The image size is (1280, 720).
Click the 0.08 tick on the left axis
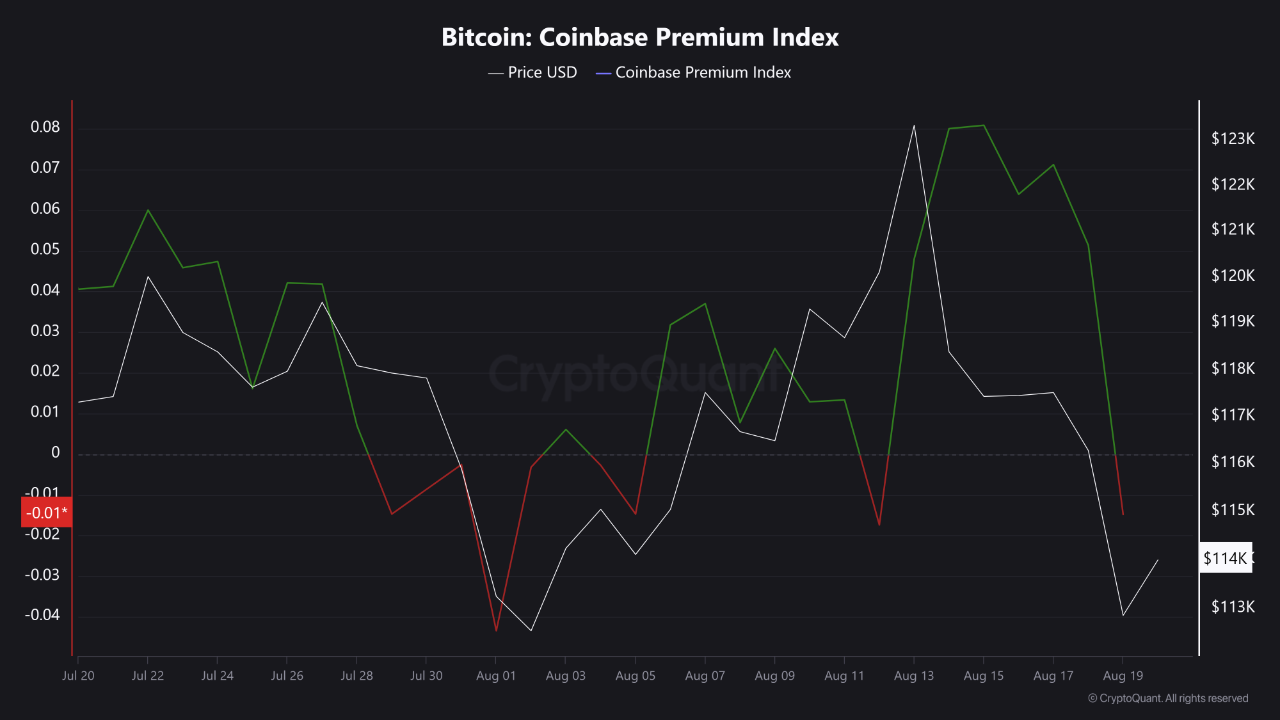pos(44,128)
